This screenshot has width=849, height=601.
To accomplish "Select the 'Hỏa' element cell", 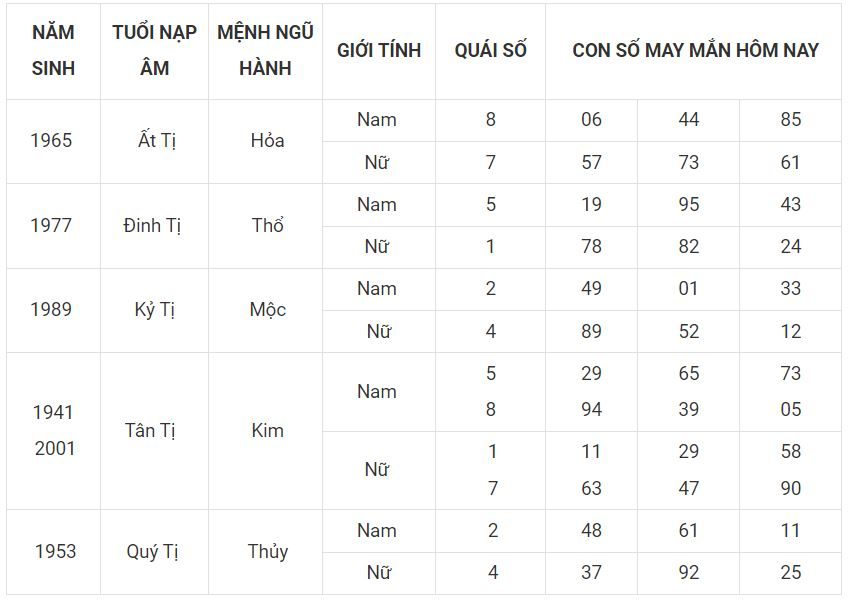I will (267, 141).
